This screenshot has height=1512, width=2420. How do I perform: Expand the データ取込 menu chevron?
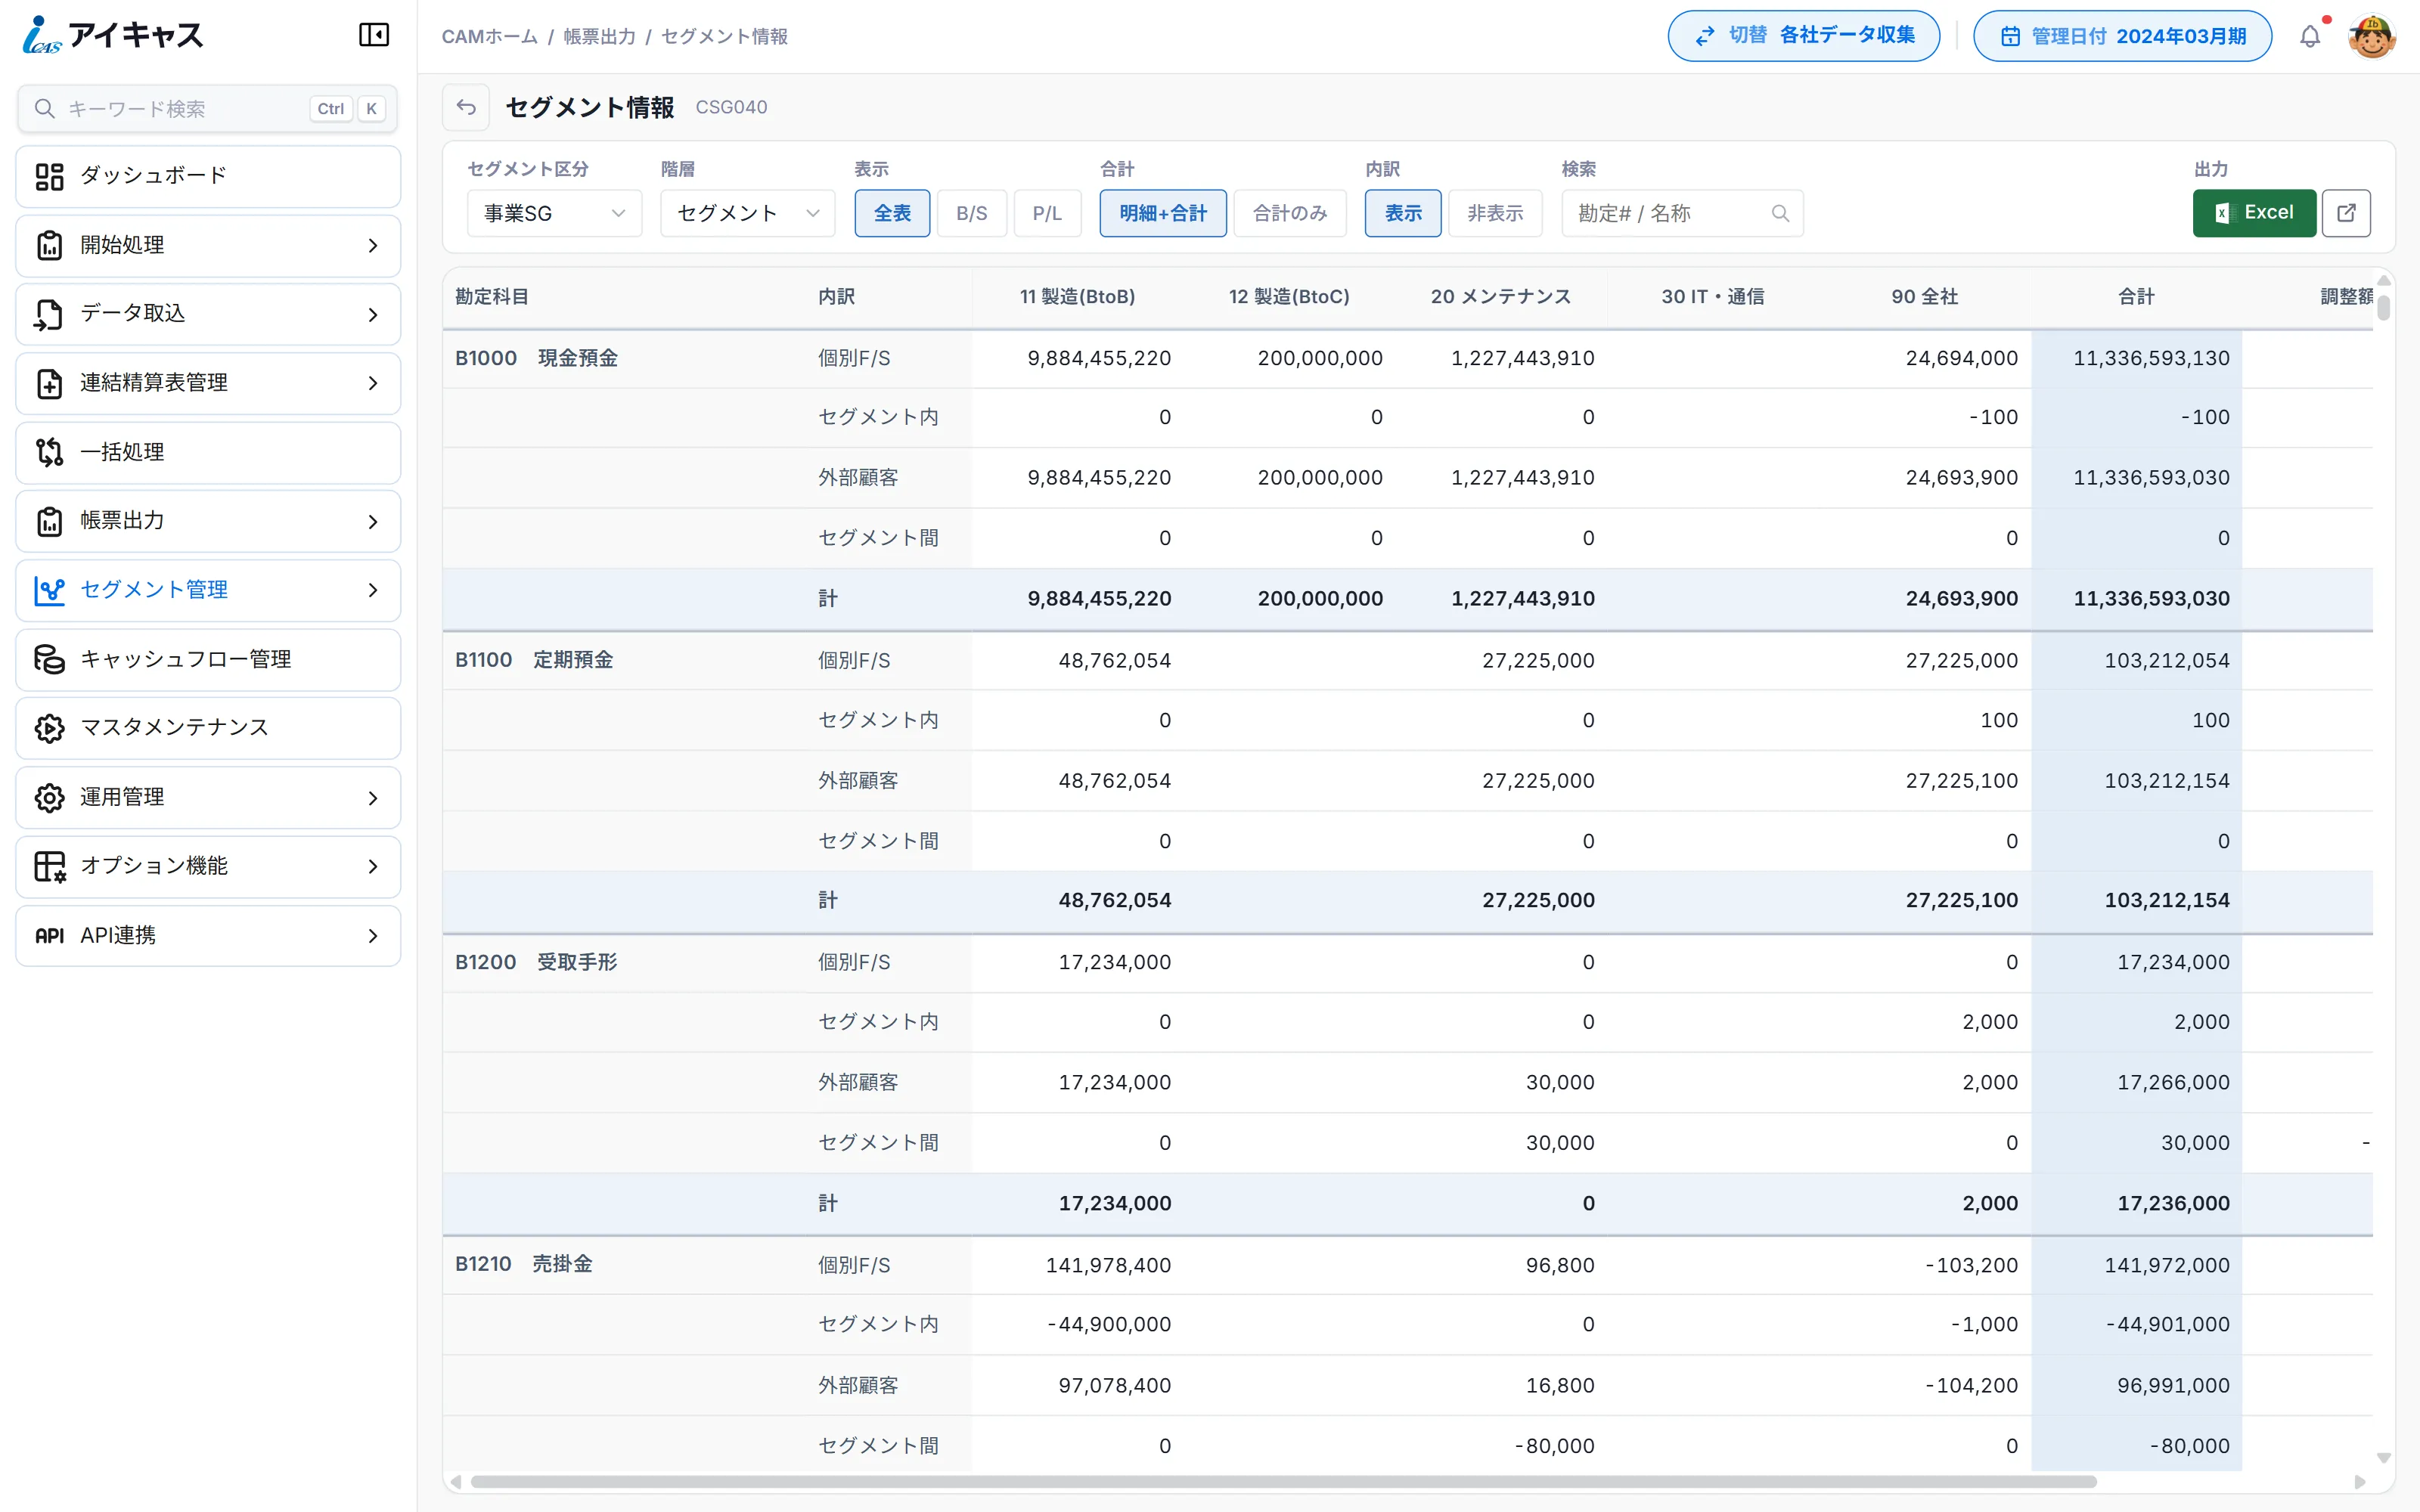373,314
